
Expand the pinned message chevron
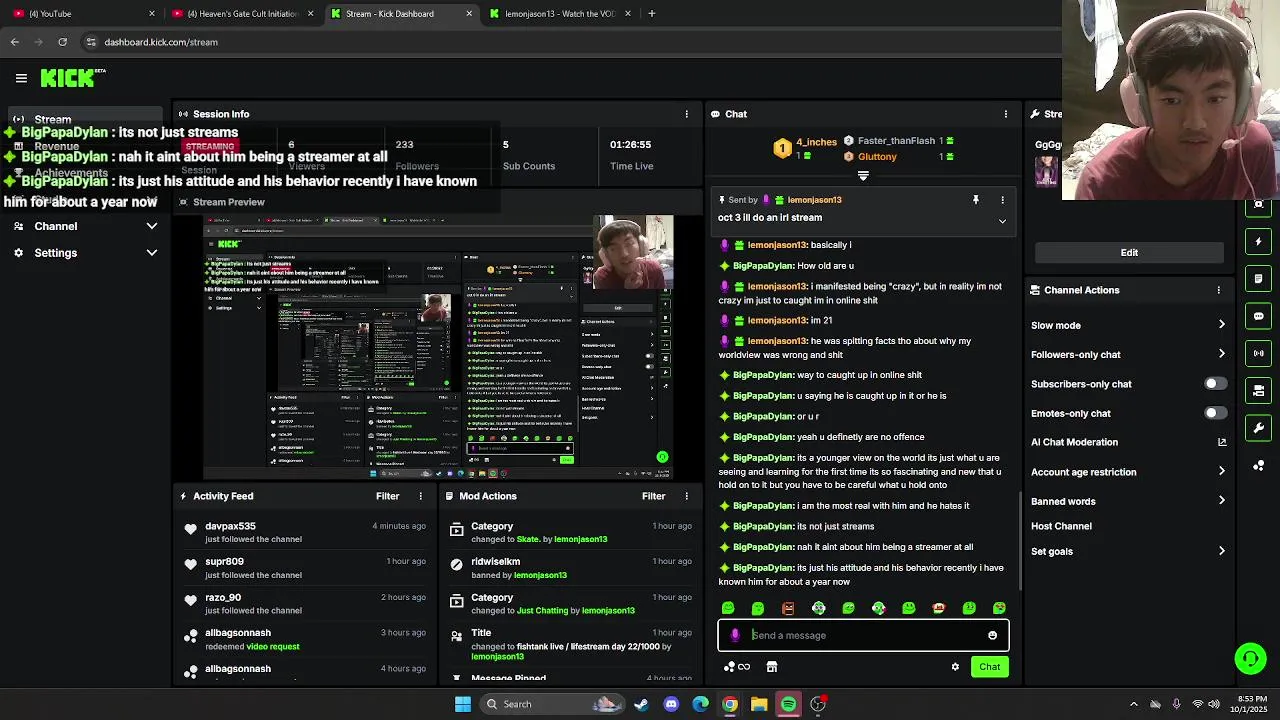click(x=1002, y=221)
